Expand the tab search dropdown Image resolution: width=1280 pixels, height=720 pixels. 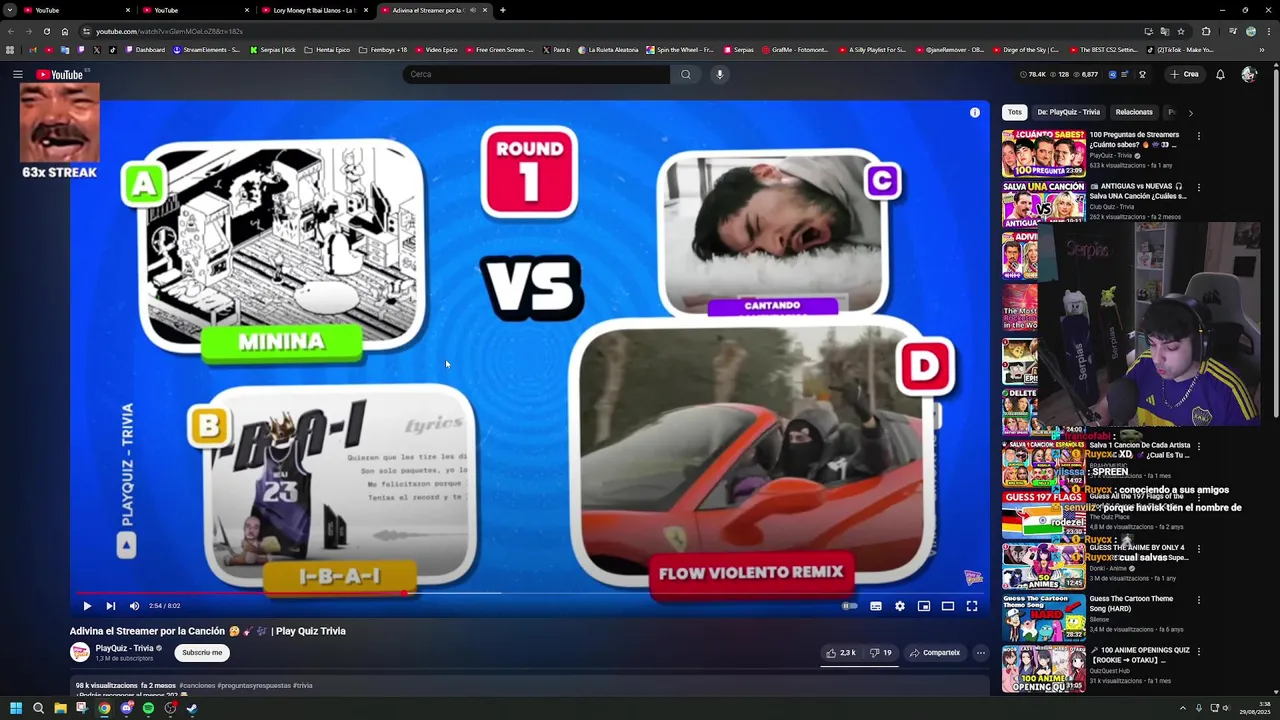10,10
